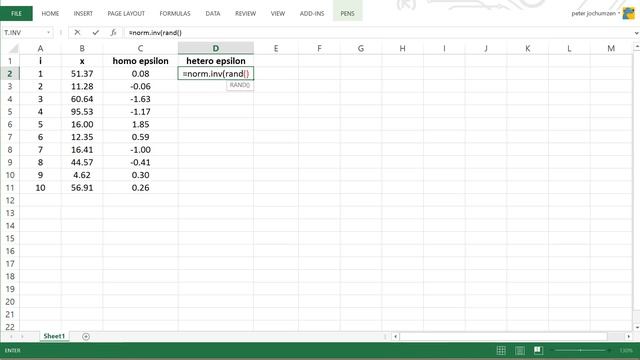The height and width of the screenshot is (360, 640).
Task: Adjust the zoom slider in status bar
Action: pyautogui.click(x=580, y=350)
